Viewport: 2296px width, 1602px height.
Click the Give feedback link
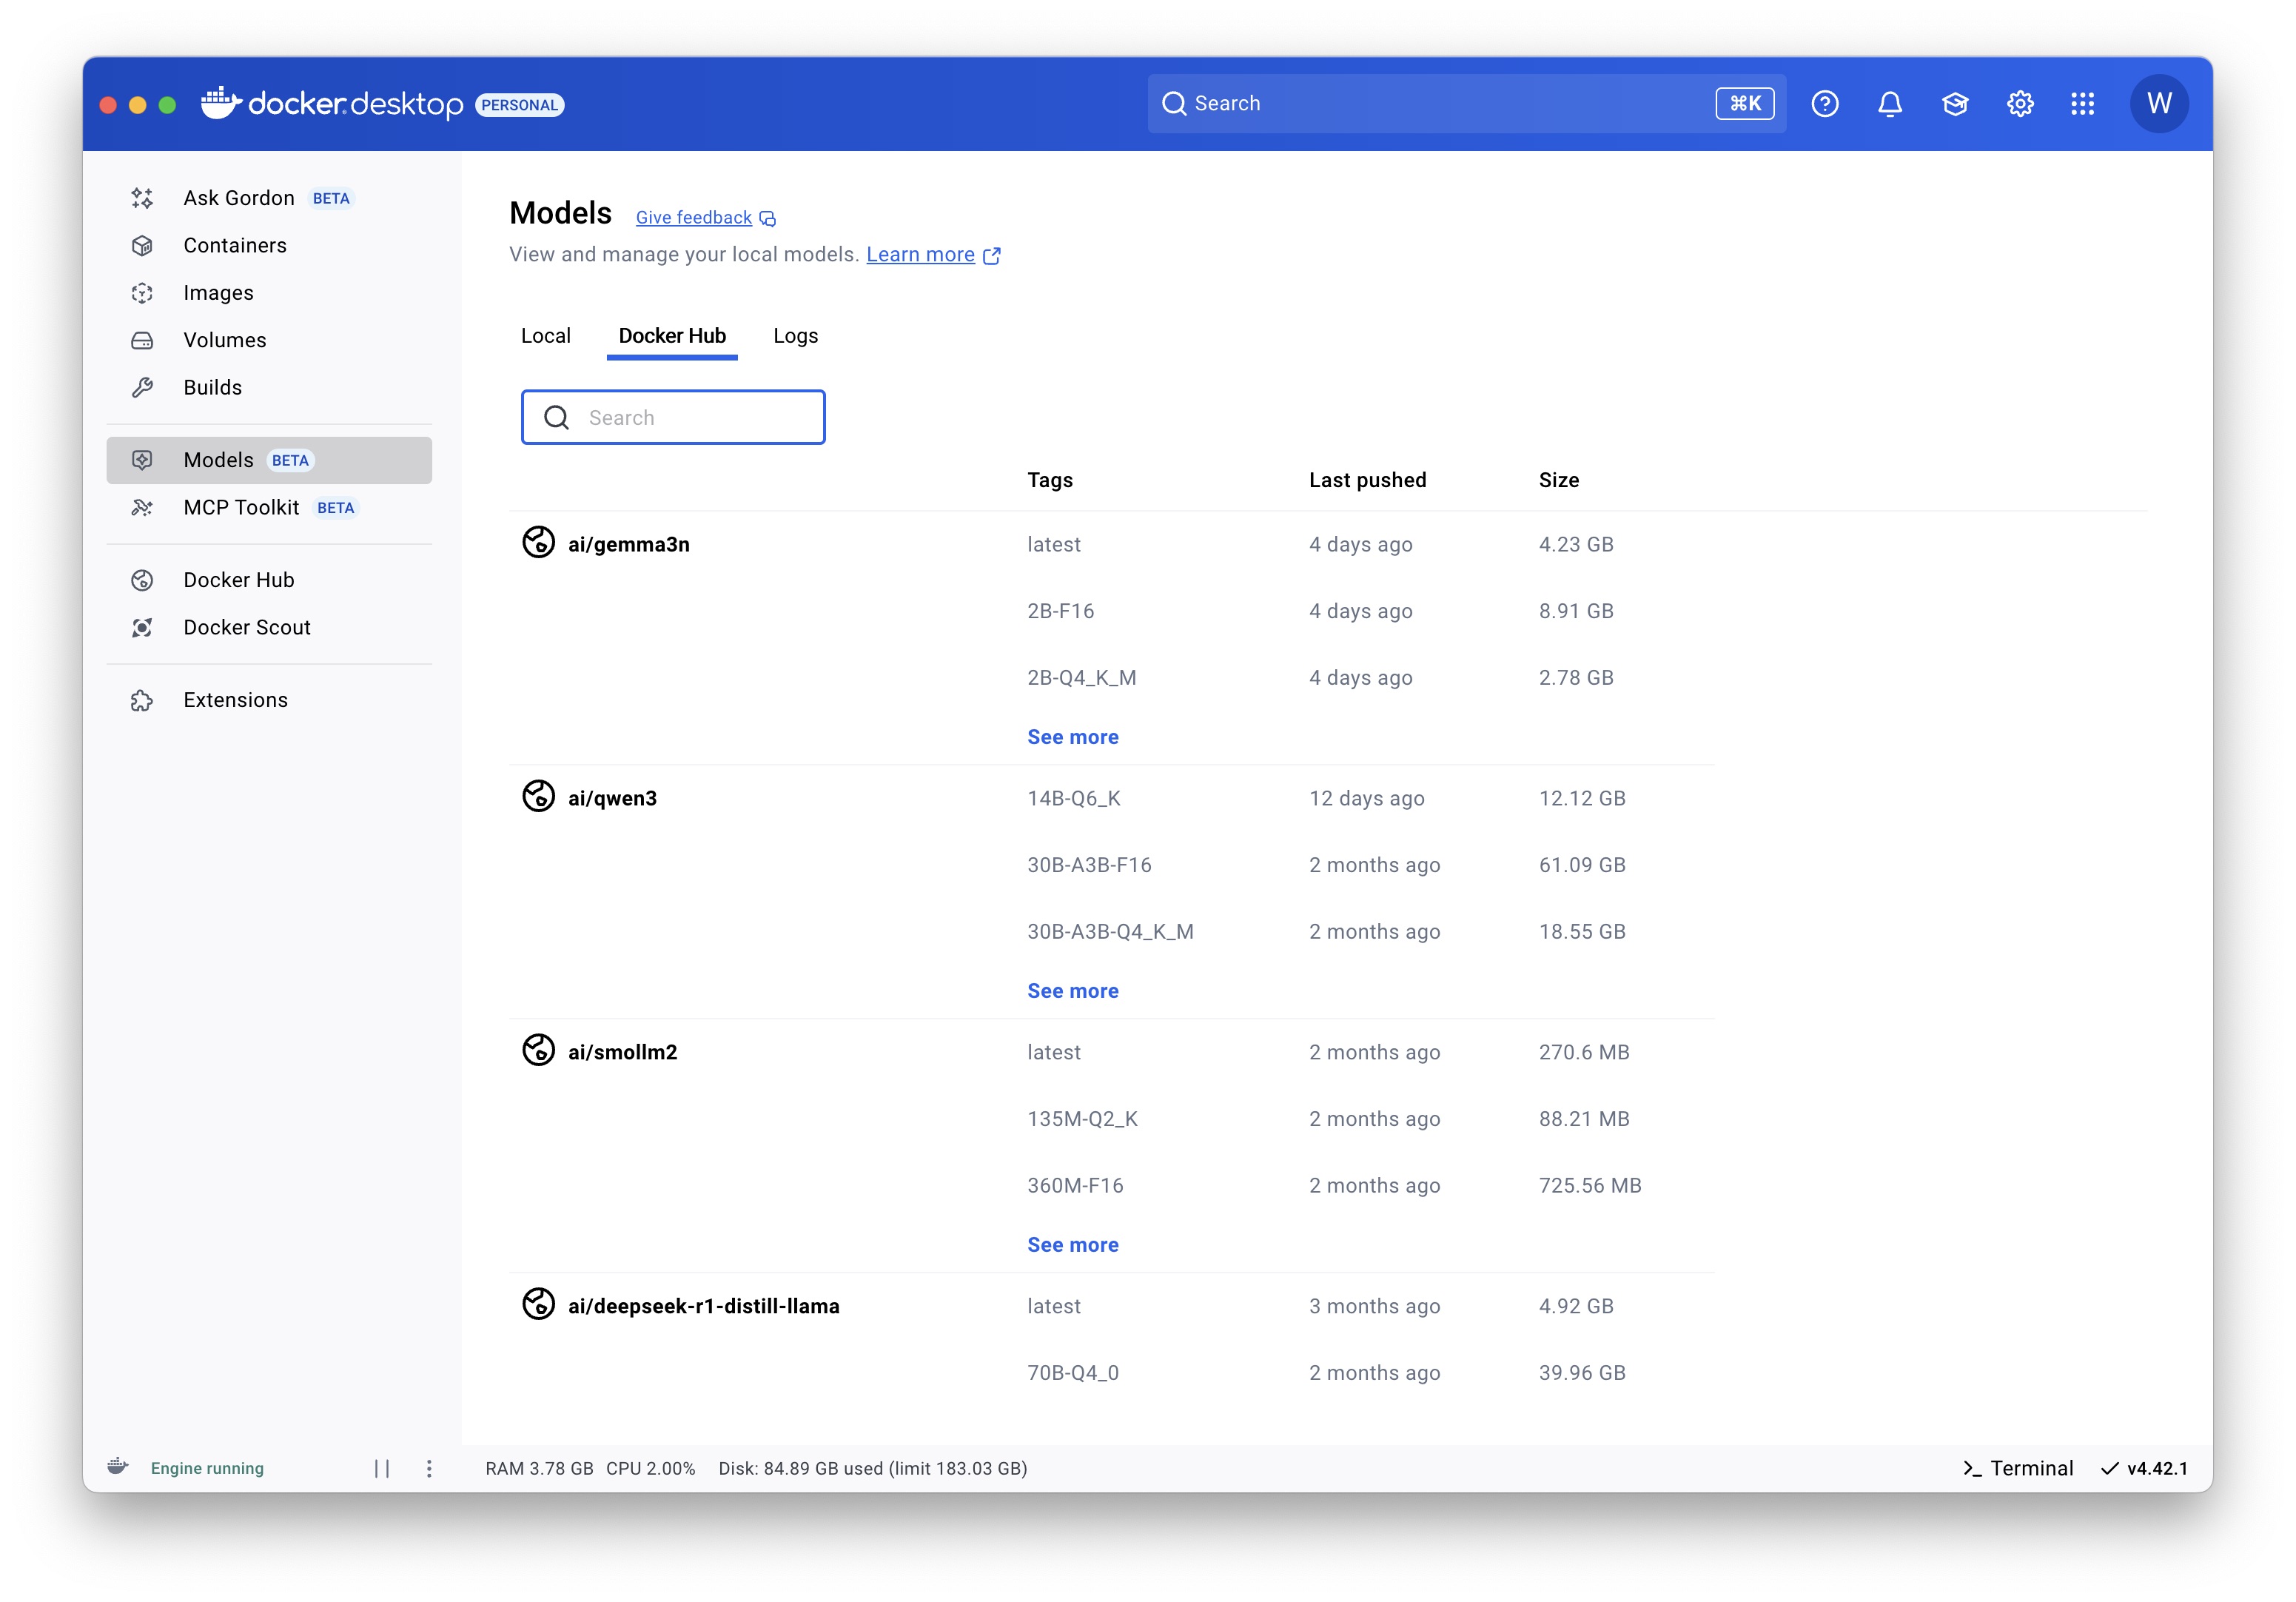tap(694, 218)
